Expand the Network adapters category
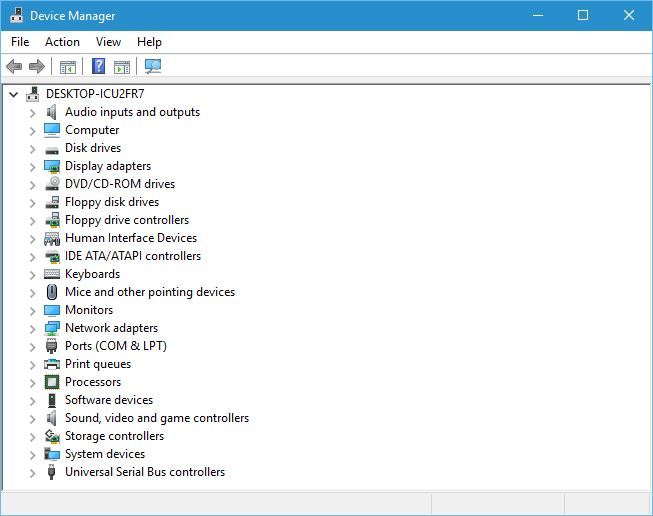Image resolution: width=653 pixels, height=516 pixels. tap(32, 329)
